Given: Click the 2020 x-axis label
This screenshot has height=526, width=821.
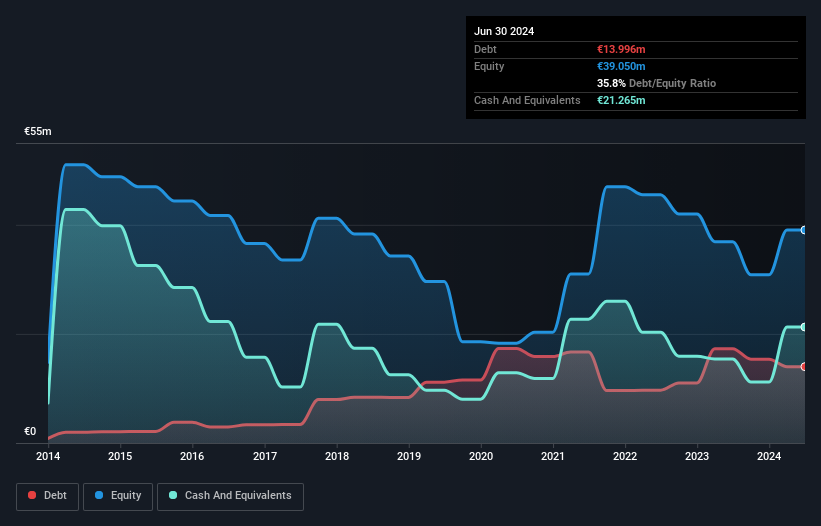Looking at the screenshot, I should click(481, 456).
